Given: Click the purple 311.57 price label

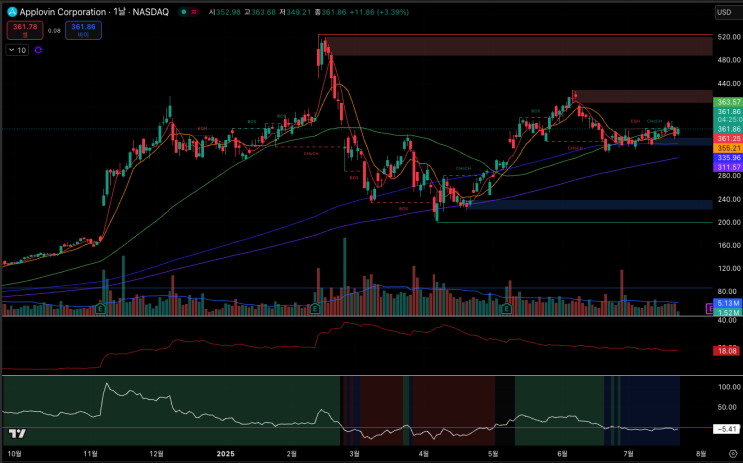Looking at the screenshot, I should tap(728, 167).
